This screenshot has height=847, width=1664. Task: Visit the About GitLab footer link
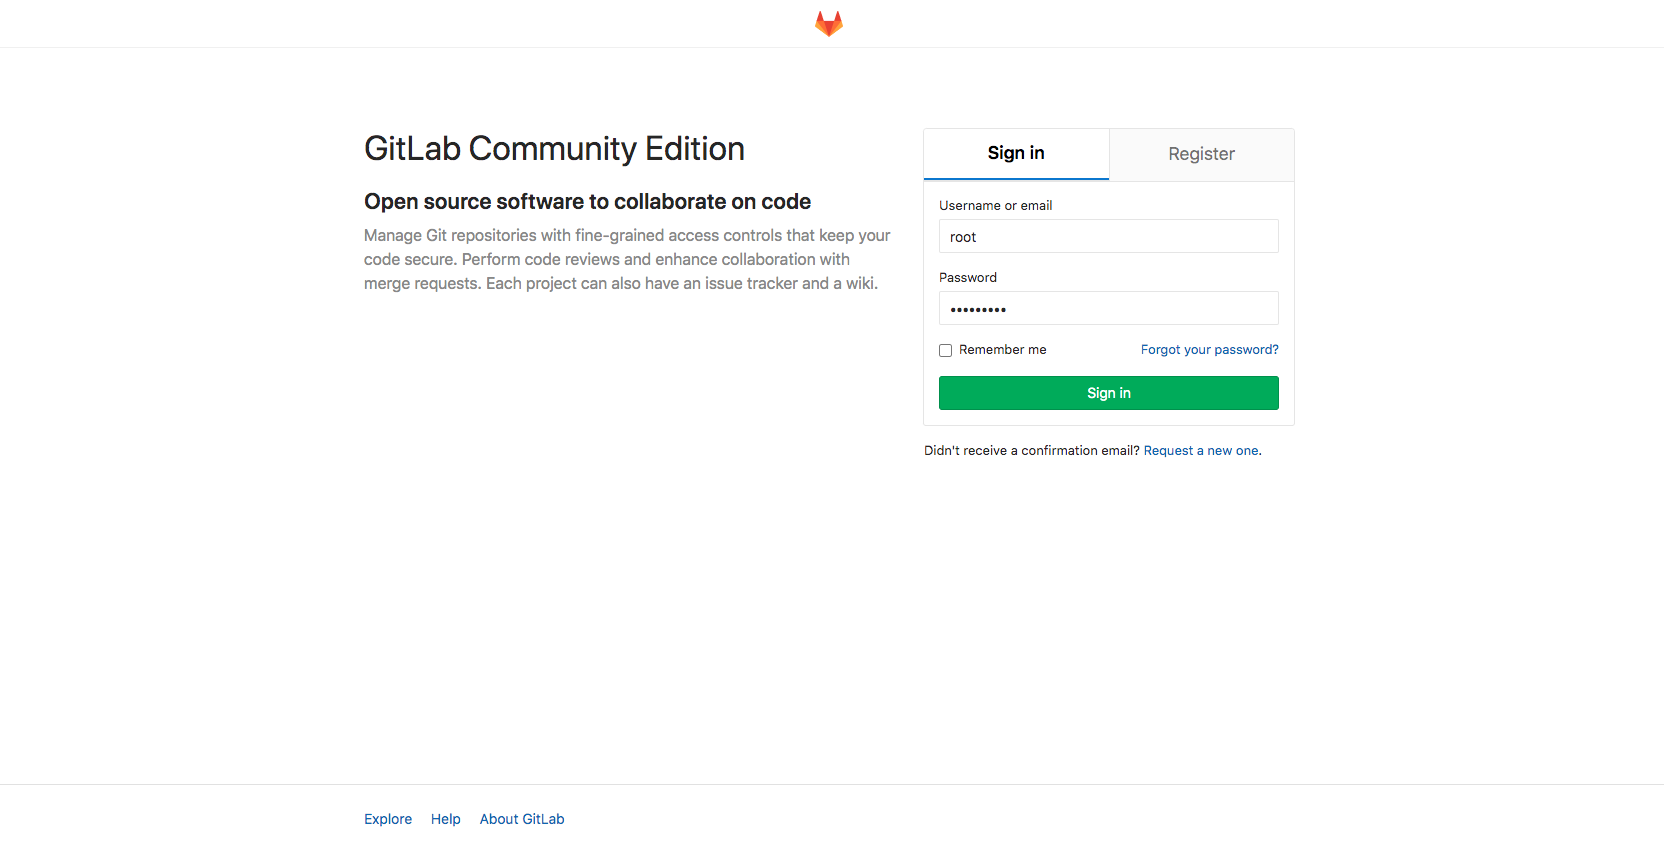(522, 819)
